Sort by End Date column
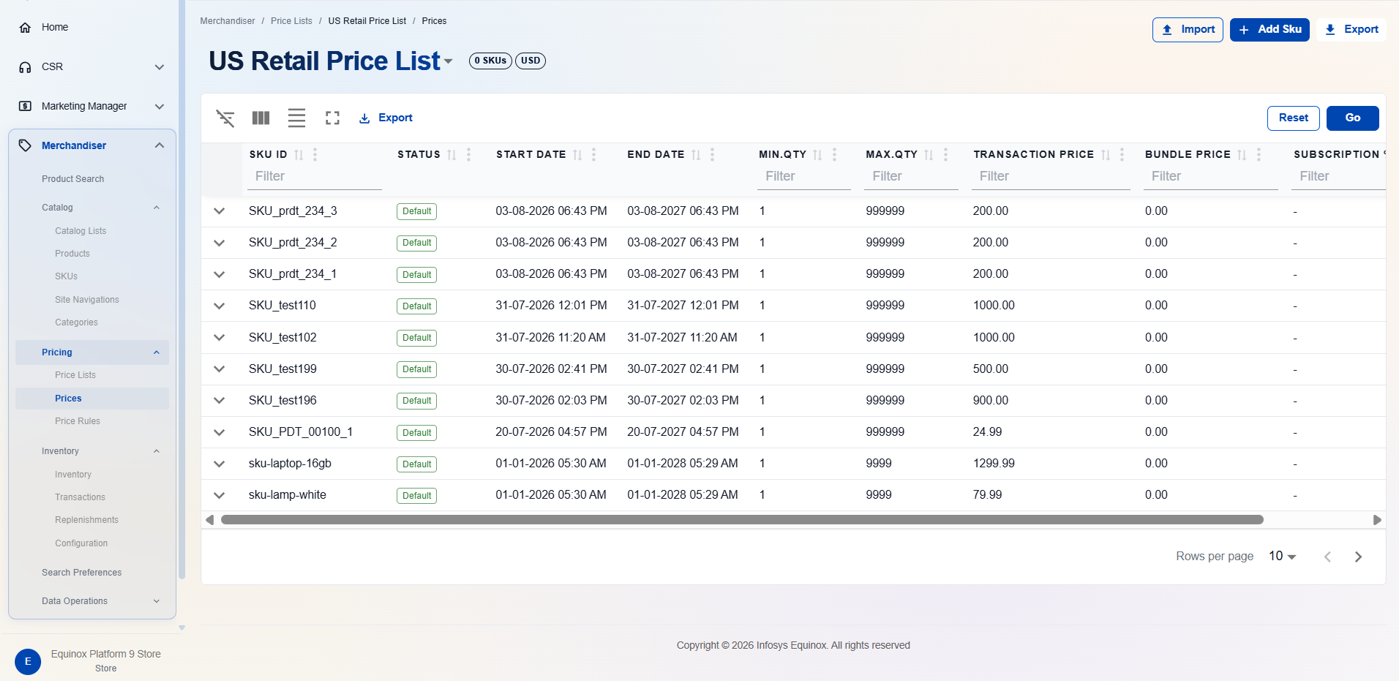This screenshot has height=681, width=1400. coord(696,155)
